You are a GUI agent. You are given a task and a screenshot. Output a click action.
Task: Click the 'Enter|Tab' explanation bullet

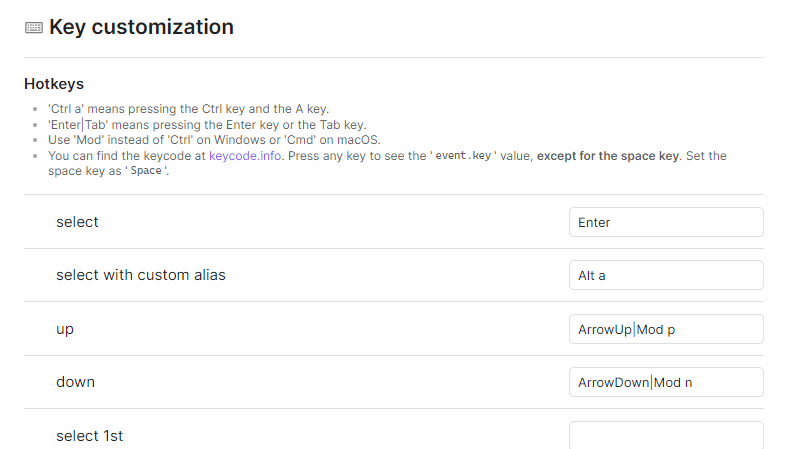pyautogui.click(x=207, y=124)
